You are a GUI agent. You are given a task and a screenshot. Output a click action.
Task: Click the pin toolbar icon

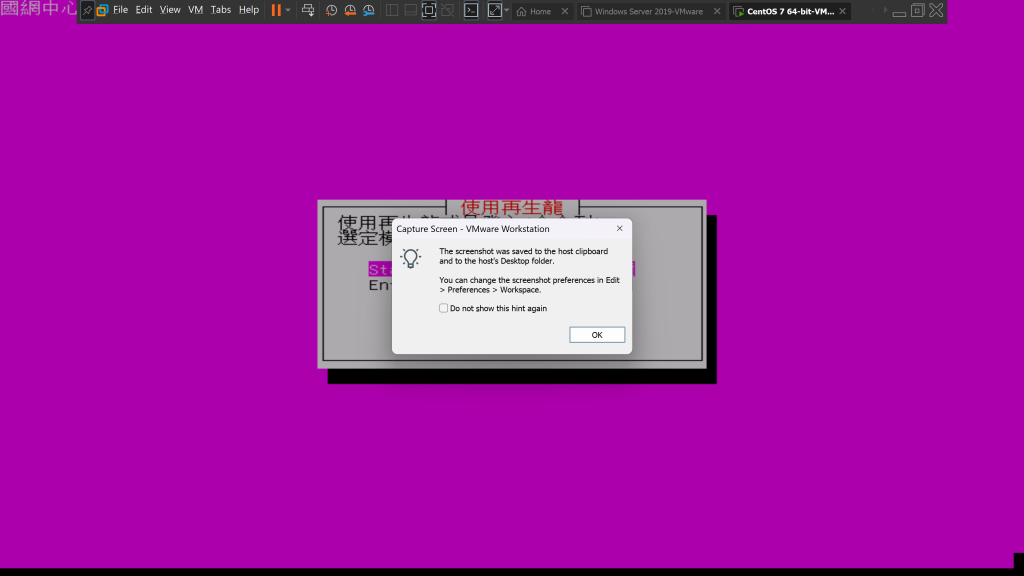87,10
